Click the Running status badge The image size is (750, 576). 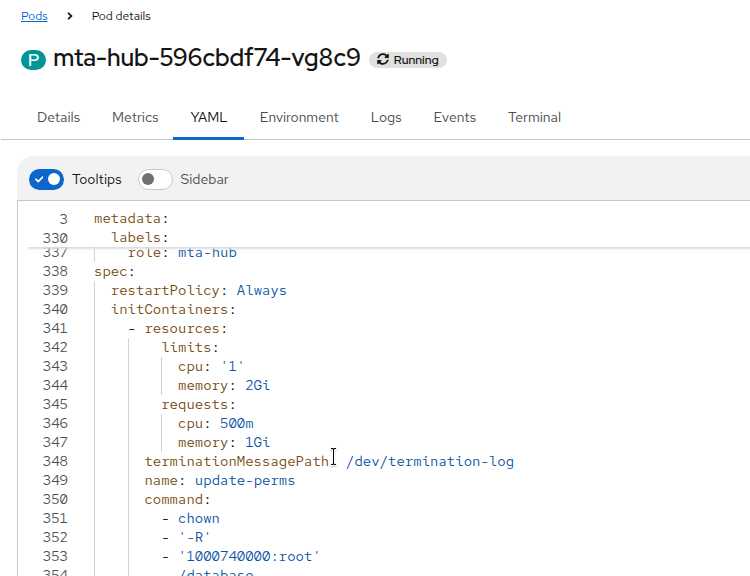click(x=408, y=60)
